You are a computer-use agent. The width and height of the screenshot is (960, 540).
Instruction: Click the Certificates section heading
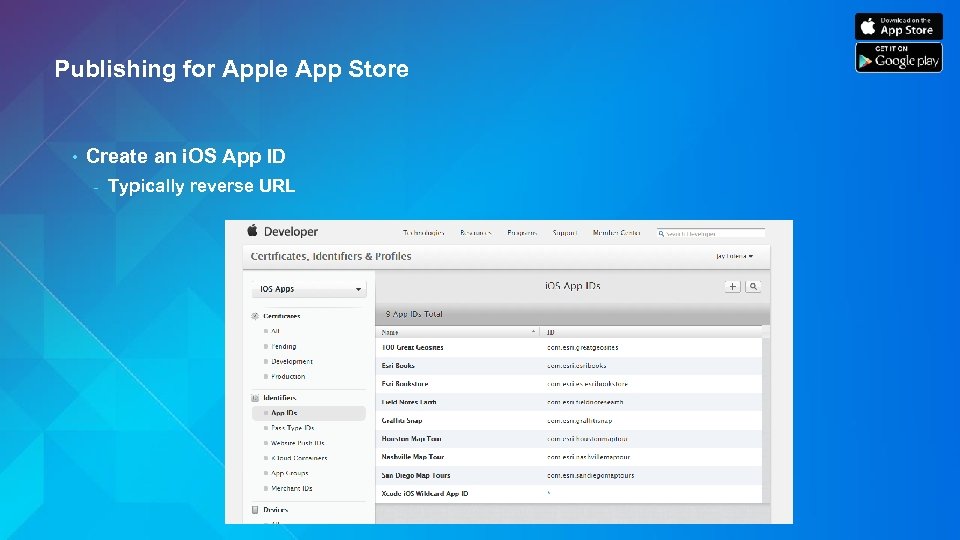pos(282,316)
